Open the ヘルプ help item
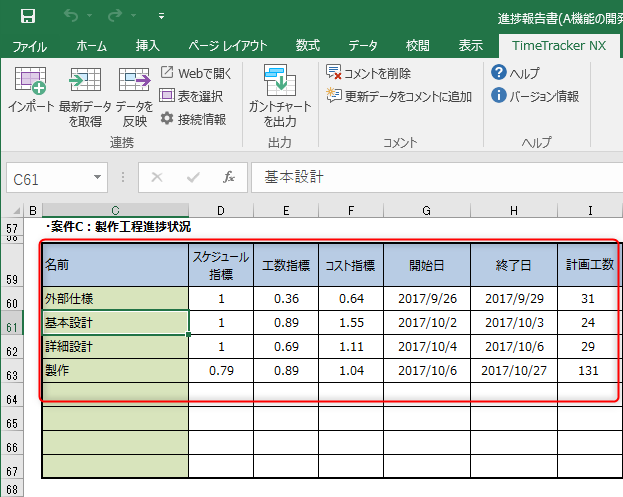 click(x=516, y=73)
